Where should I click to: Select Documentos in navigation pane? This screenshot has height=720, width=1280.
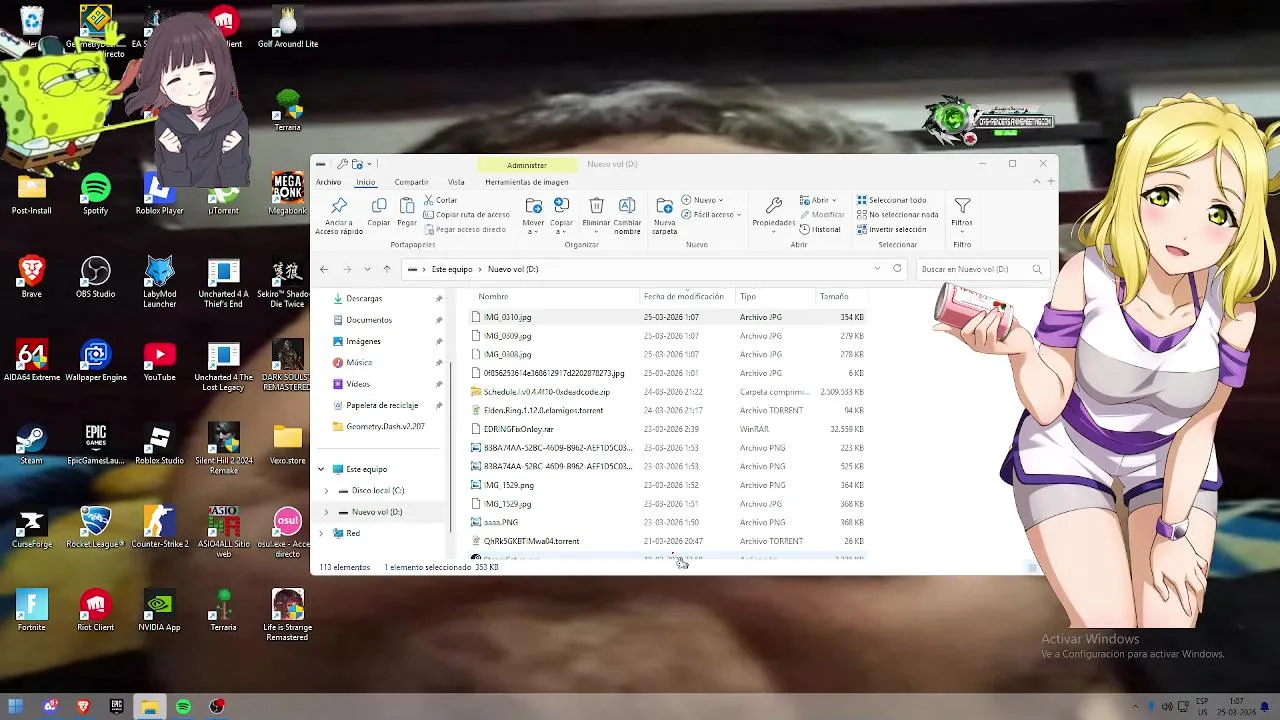pos(369,320)
